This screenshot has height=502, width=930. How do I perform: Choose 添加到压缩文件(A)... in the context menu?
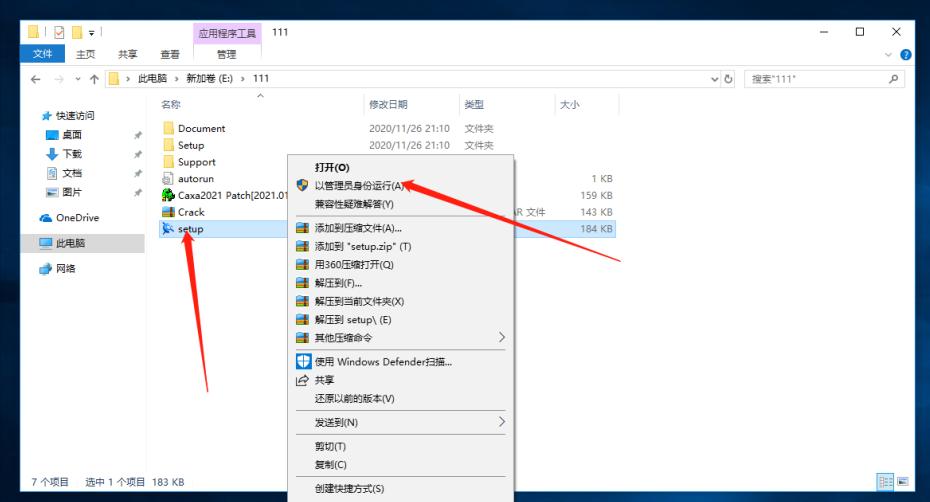pyautogui.click(x=358, y=228)
